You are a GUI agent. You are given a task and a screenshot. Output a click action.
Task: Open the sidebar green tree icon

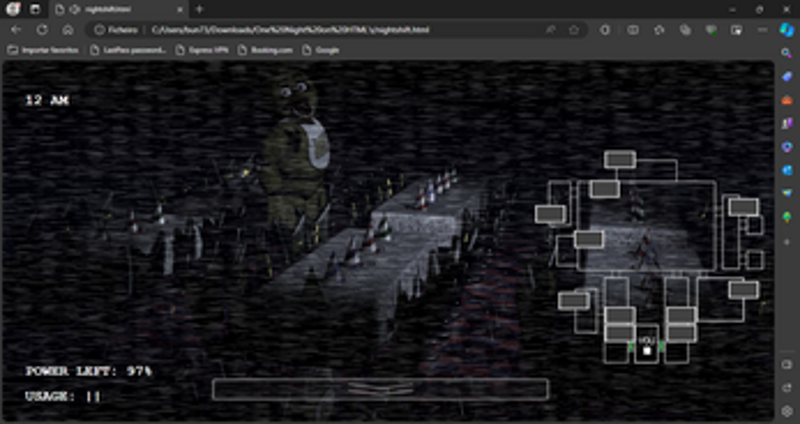pyautogui.click(x=787, y=217)
